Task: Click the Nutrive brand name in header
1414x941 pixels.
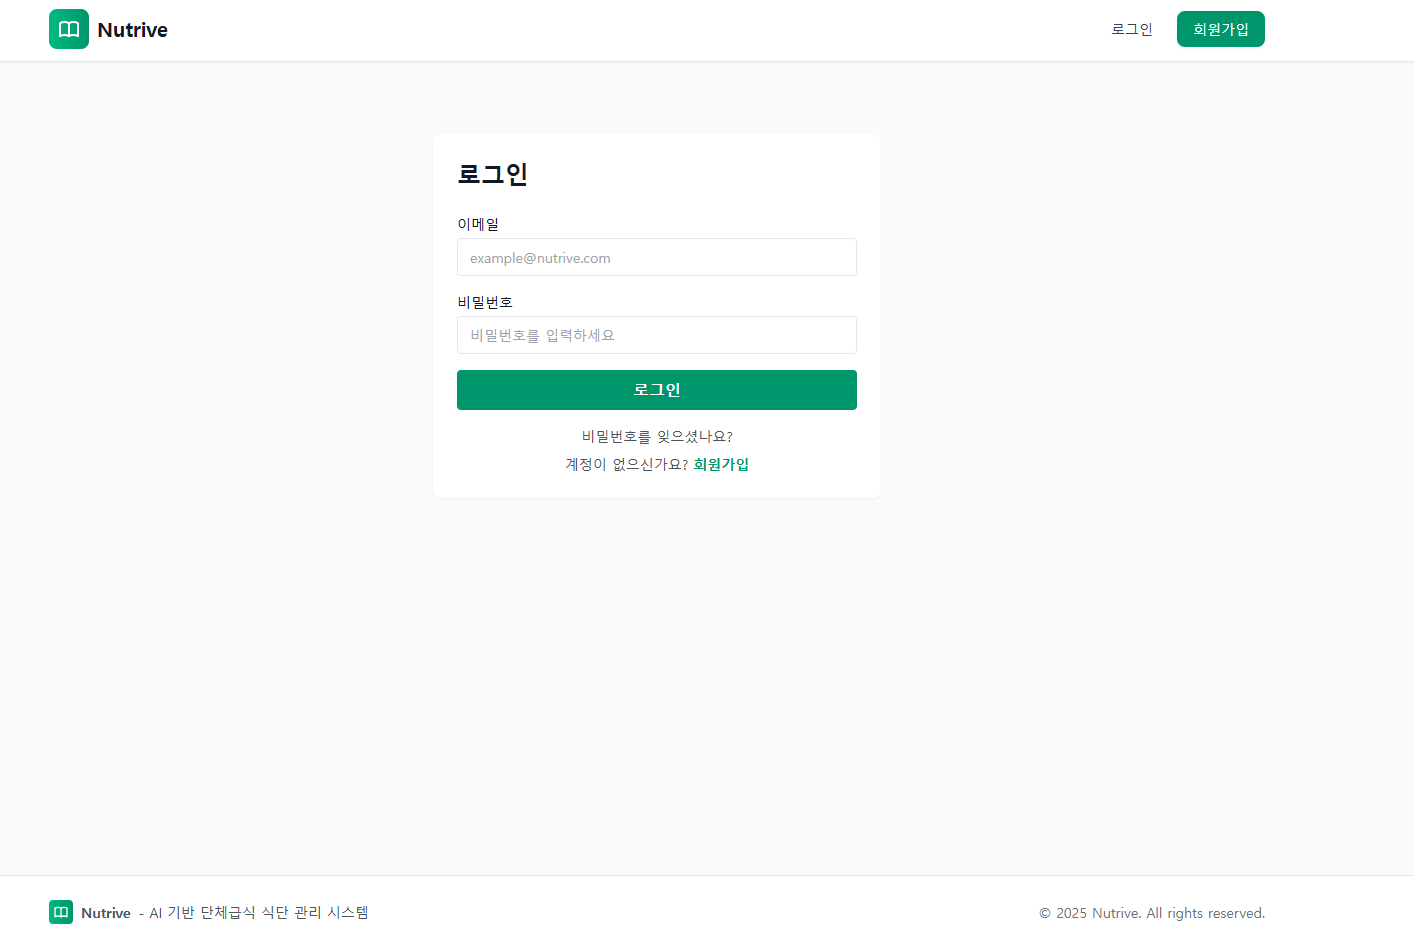Action: [132, 30]
